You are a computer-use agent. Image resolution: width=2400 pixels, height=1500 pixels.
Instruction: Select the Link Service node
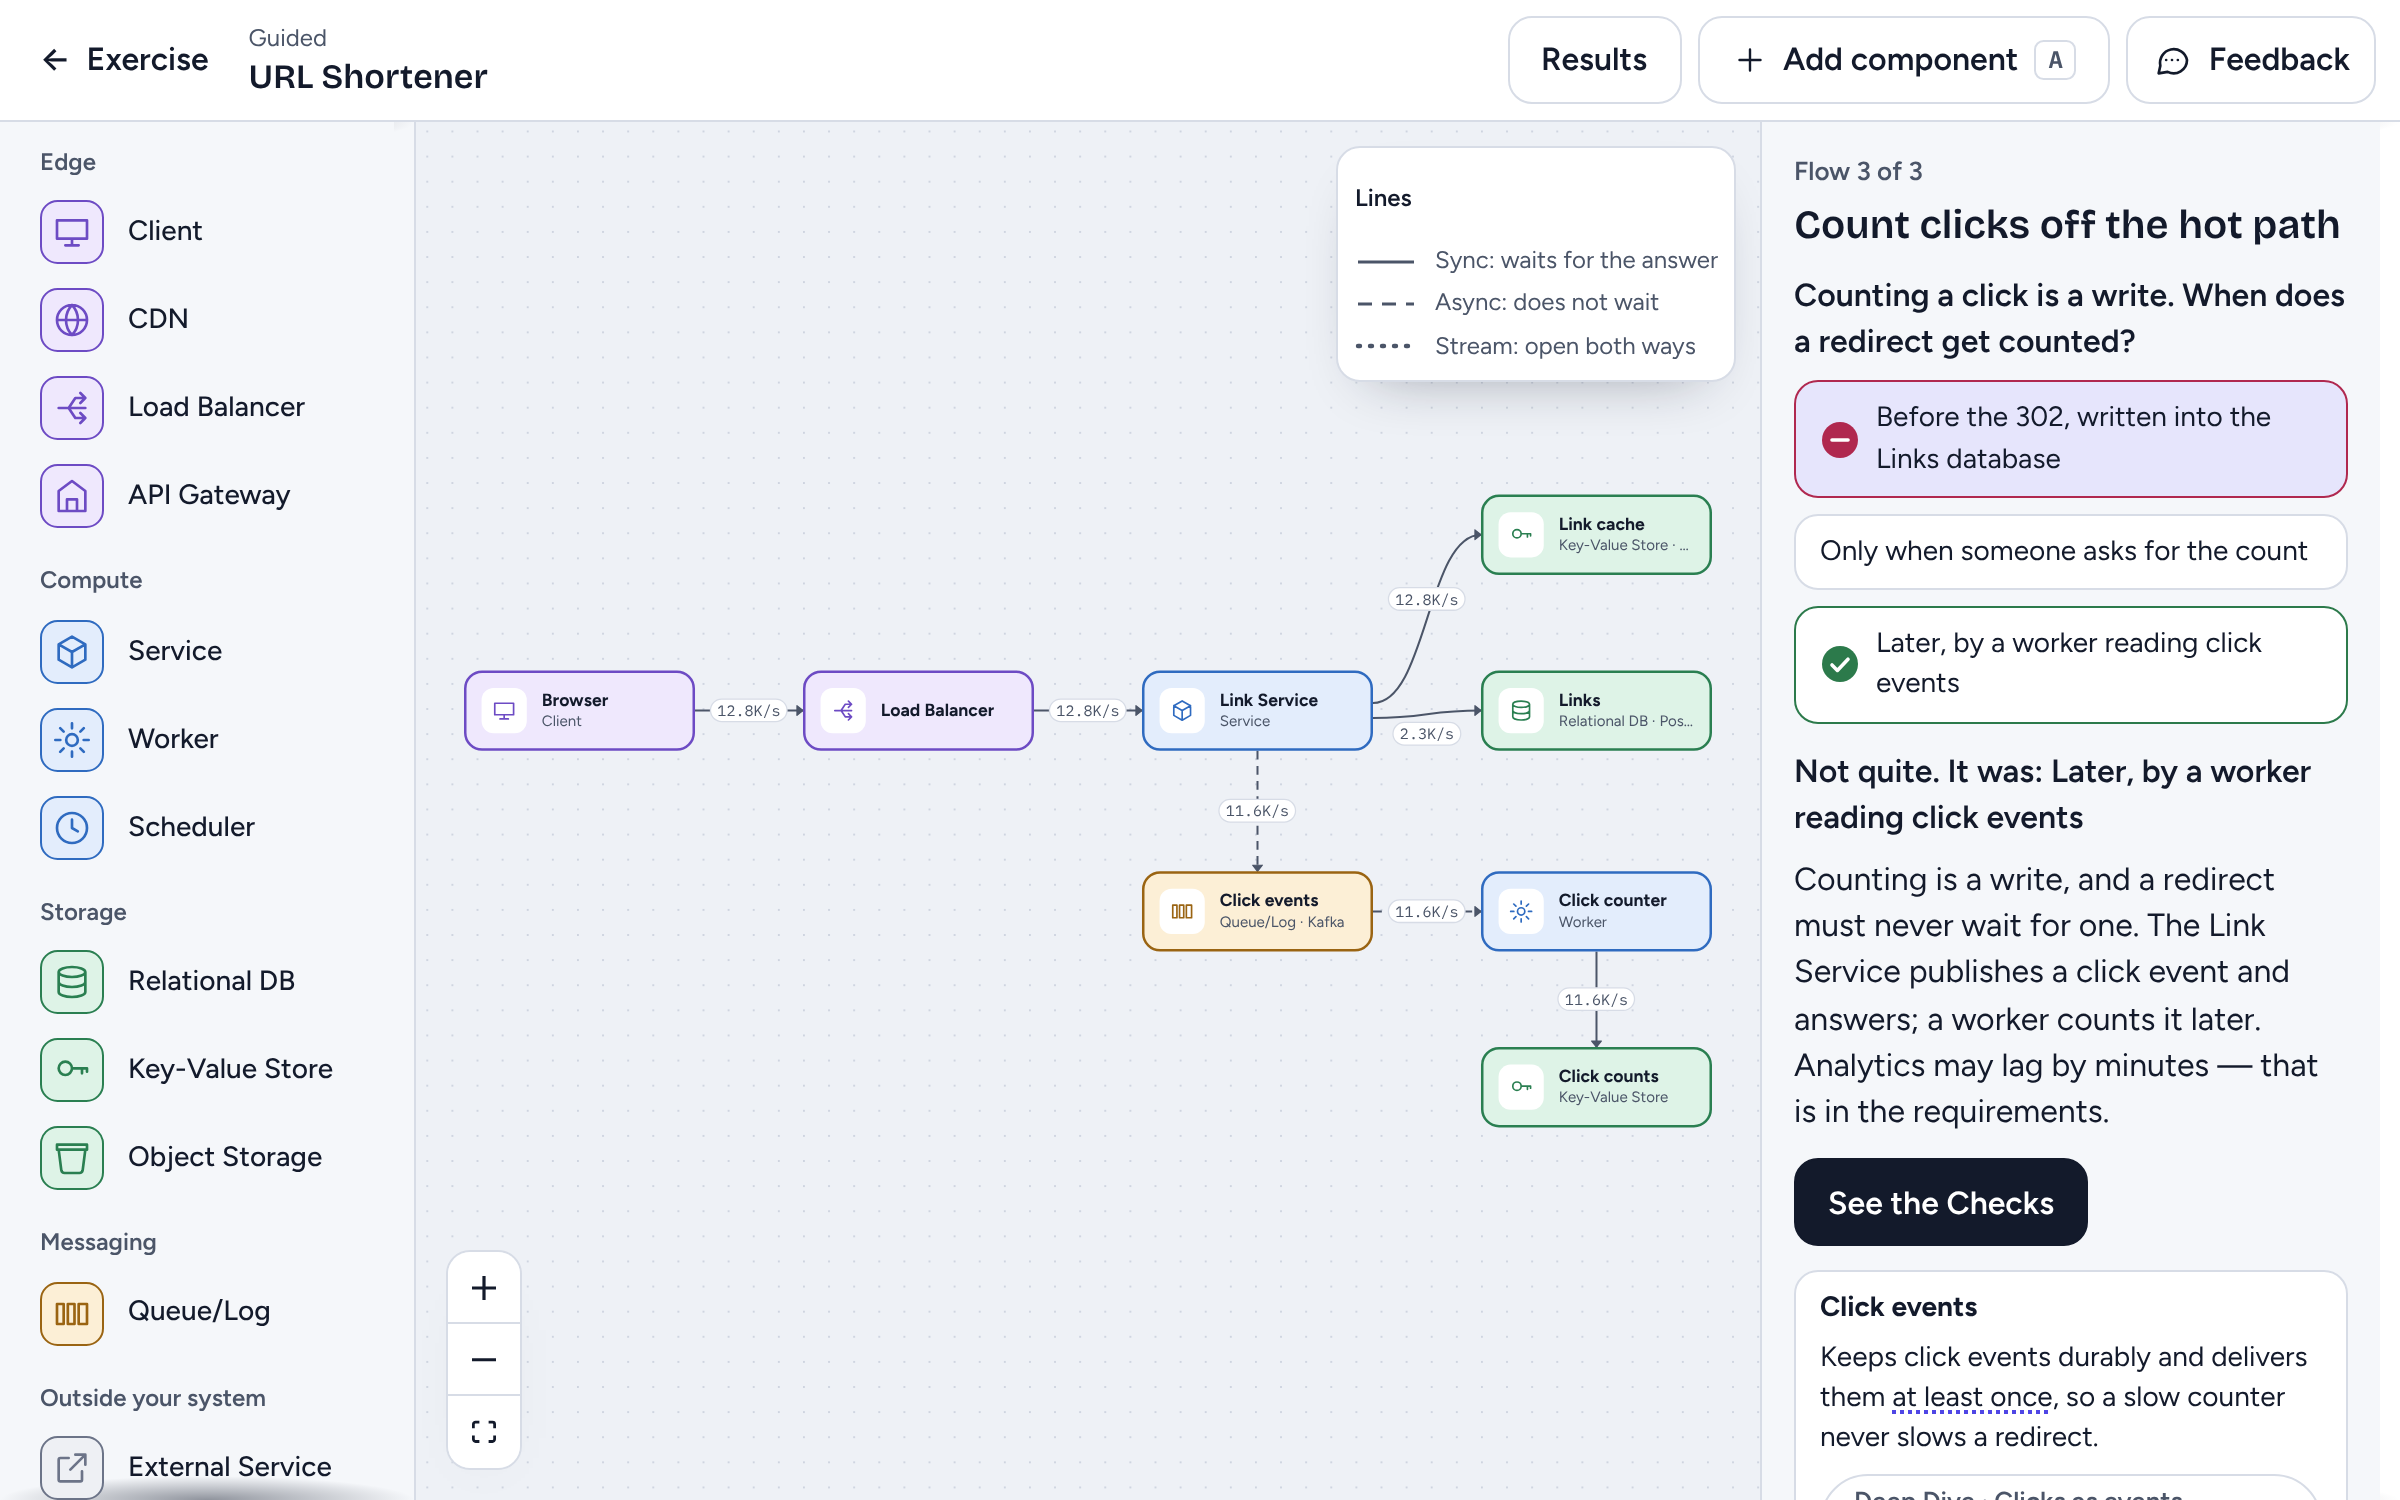[1257, 710]
